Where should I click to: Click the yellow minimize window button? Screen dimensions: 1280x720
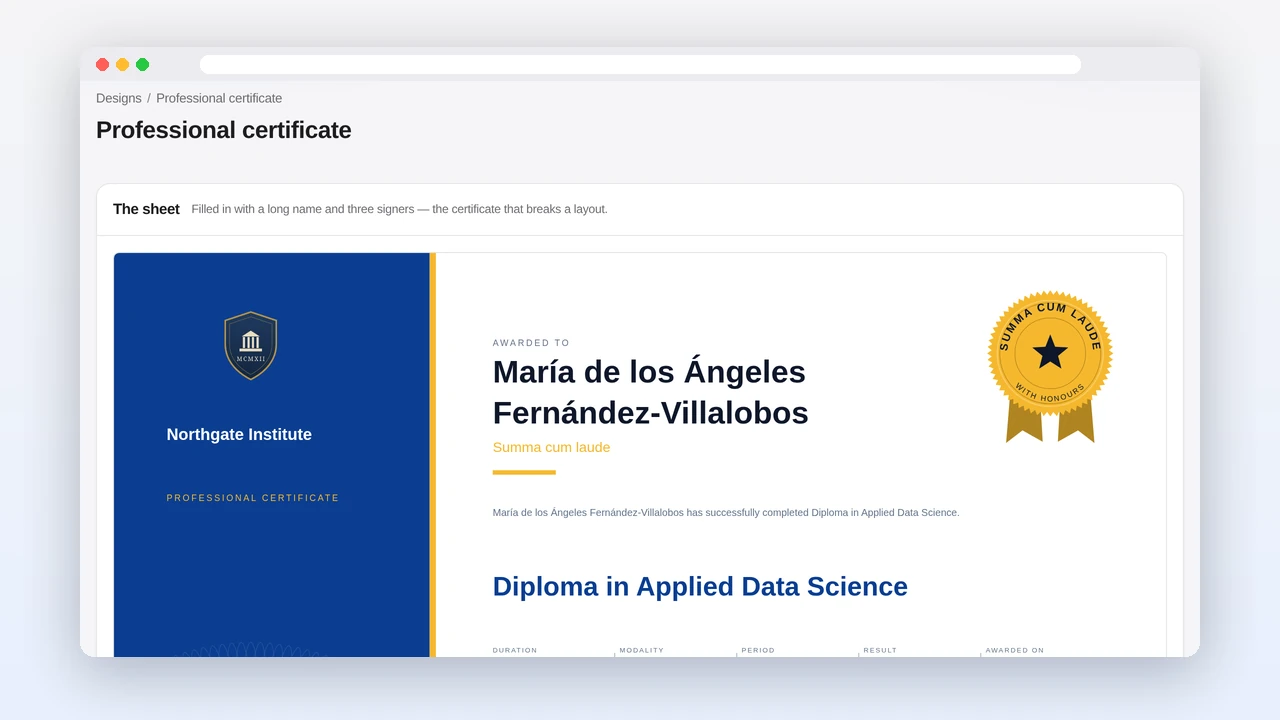coord(122,64)
